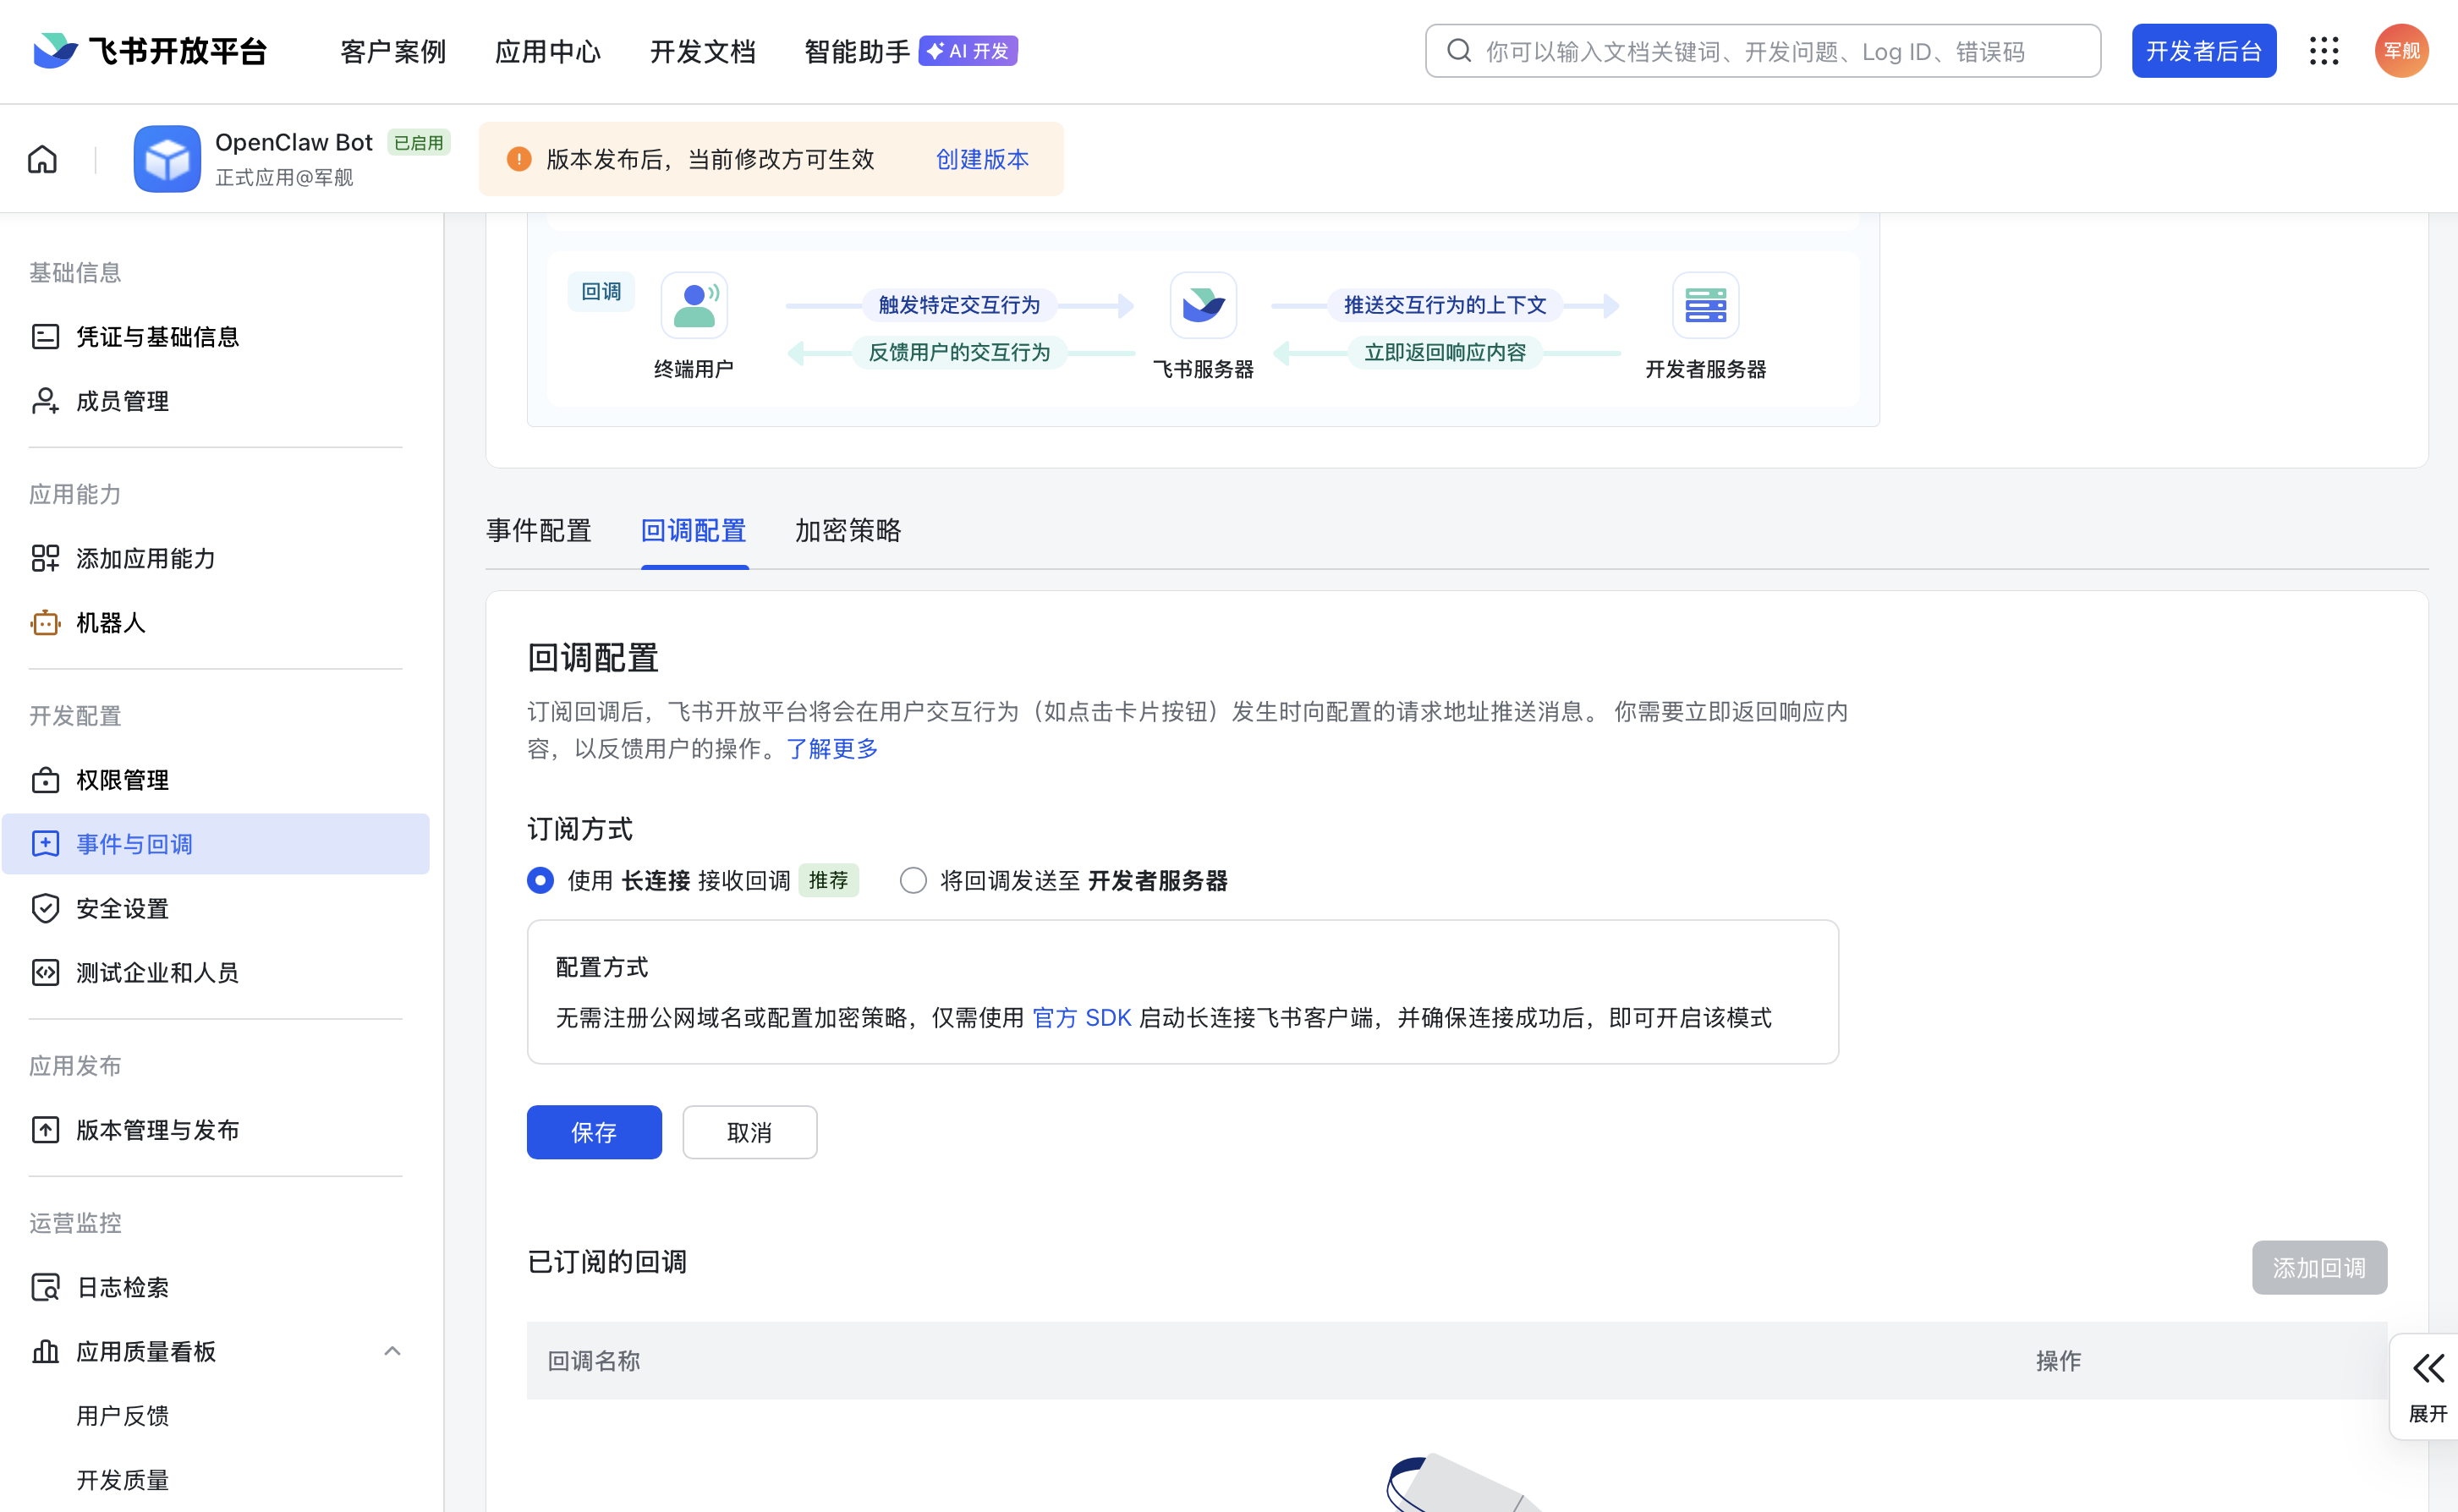Open 日志检索 log search in the sidebar

coord(122,1287)
